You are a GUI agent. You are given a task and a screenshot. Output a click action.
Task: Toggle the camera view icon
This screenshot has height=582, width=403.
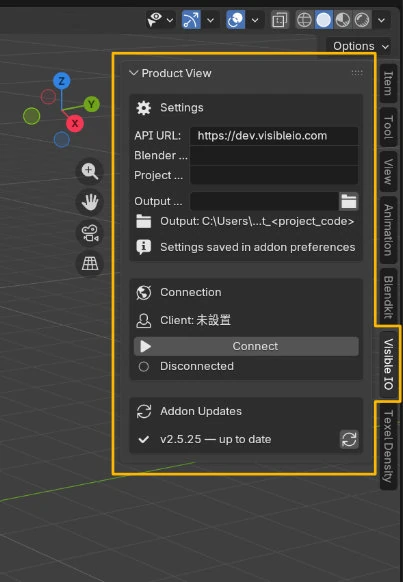click(x=90, y=233)
